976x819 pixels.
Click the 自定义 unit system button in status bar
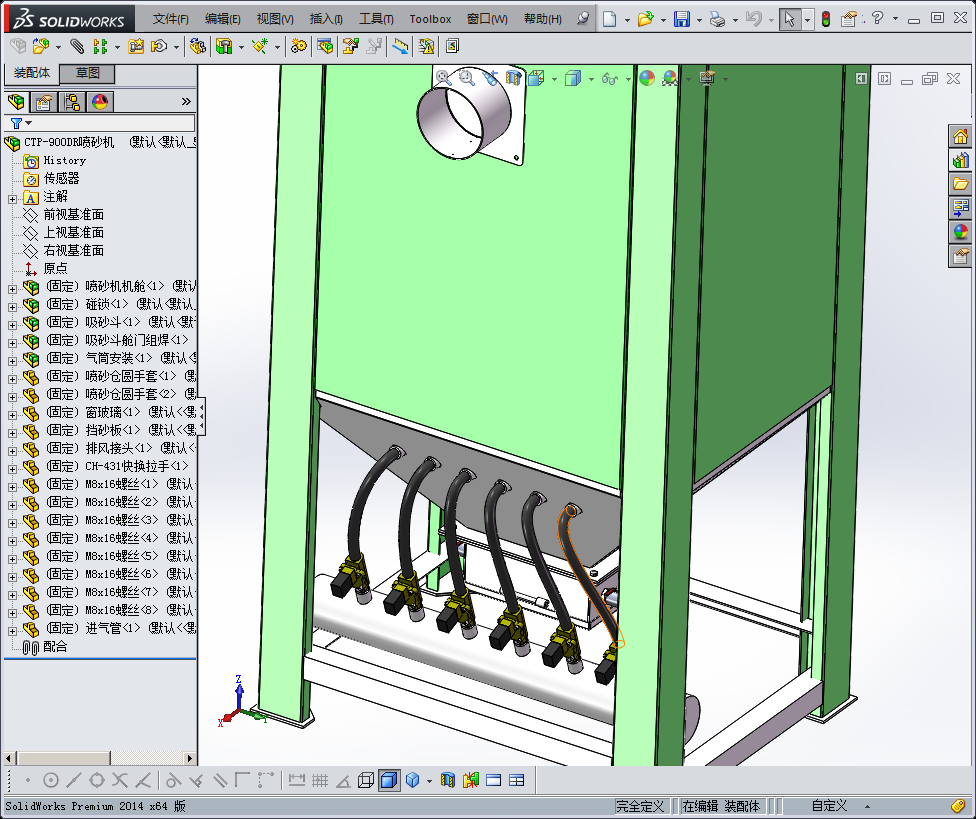pos(828,806)
